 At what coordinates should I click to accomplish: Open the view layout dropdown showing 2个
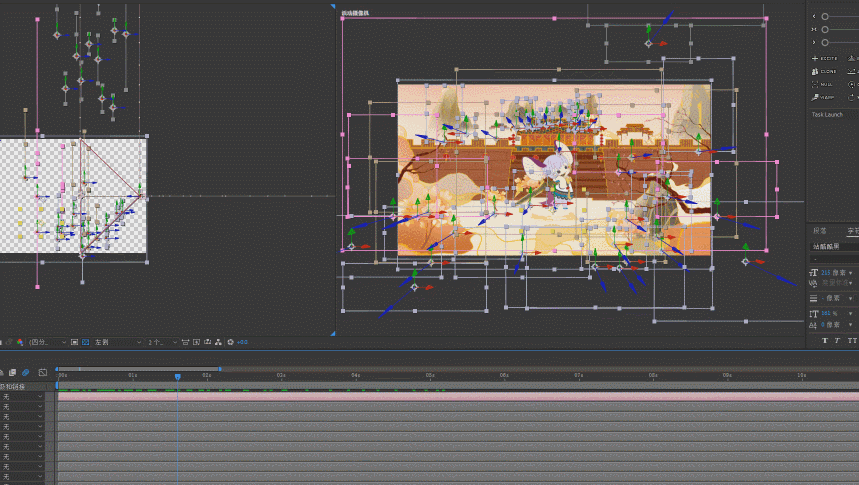pos(162,342)
